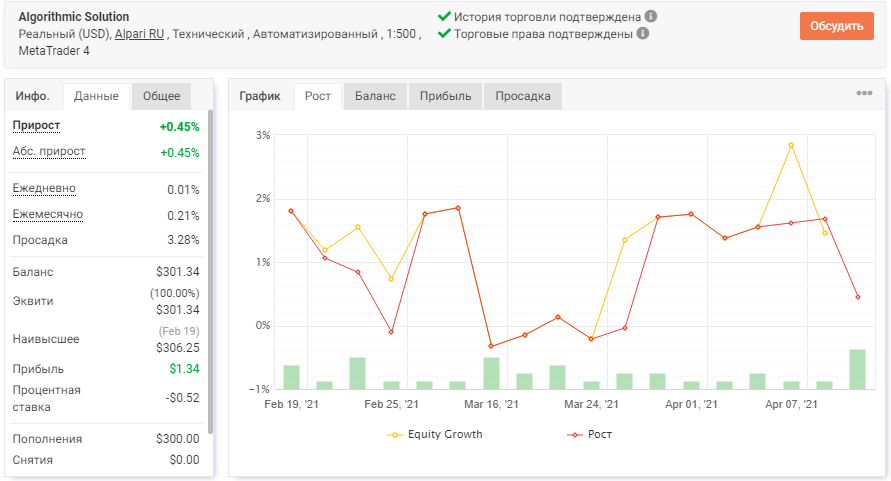The height and width of the screenshot is (481, 891).
Task: Click the info panel vertical scrollbar
Action: click(x=210, y=272)
